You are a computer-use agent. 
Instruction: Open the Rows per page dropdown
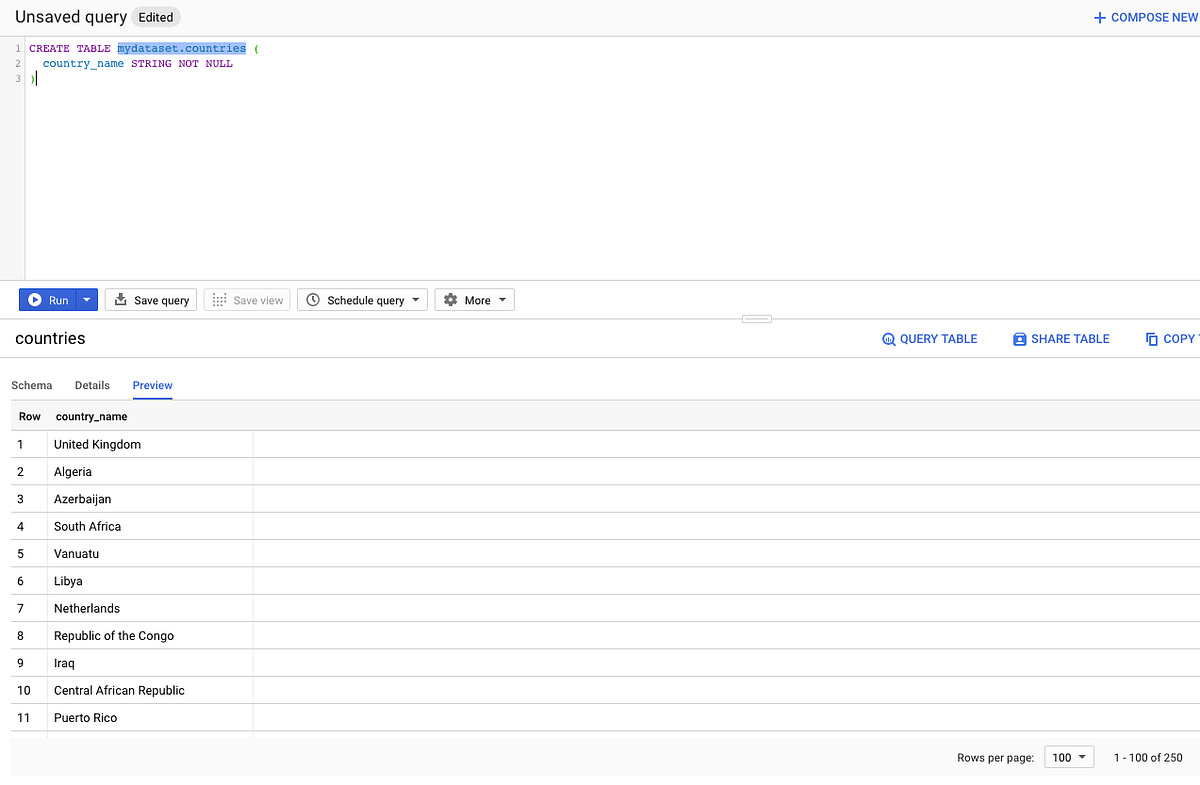click(1068, 757)
